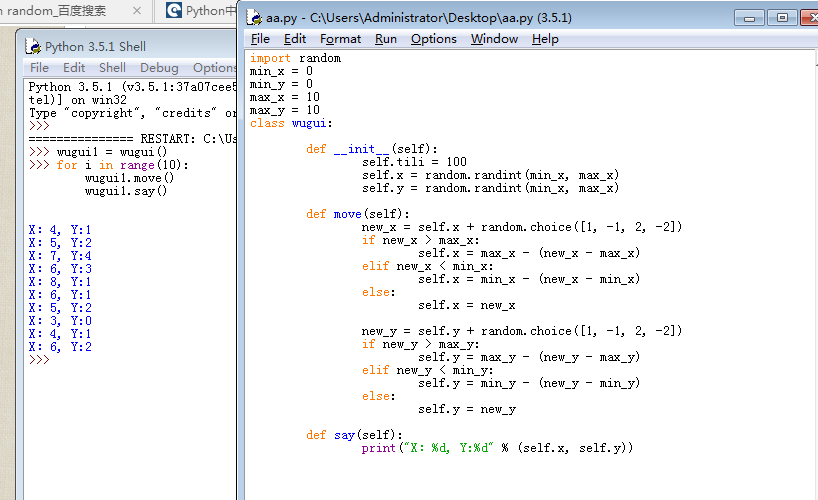This screenshot has width=818, height=500.
Task: Place cursor at the last shell >>> prompt
Action: (x=54, y=360)
